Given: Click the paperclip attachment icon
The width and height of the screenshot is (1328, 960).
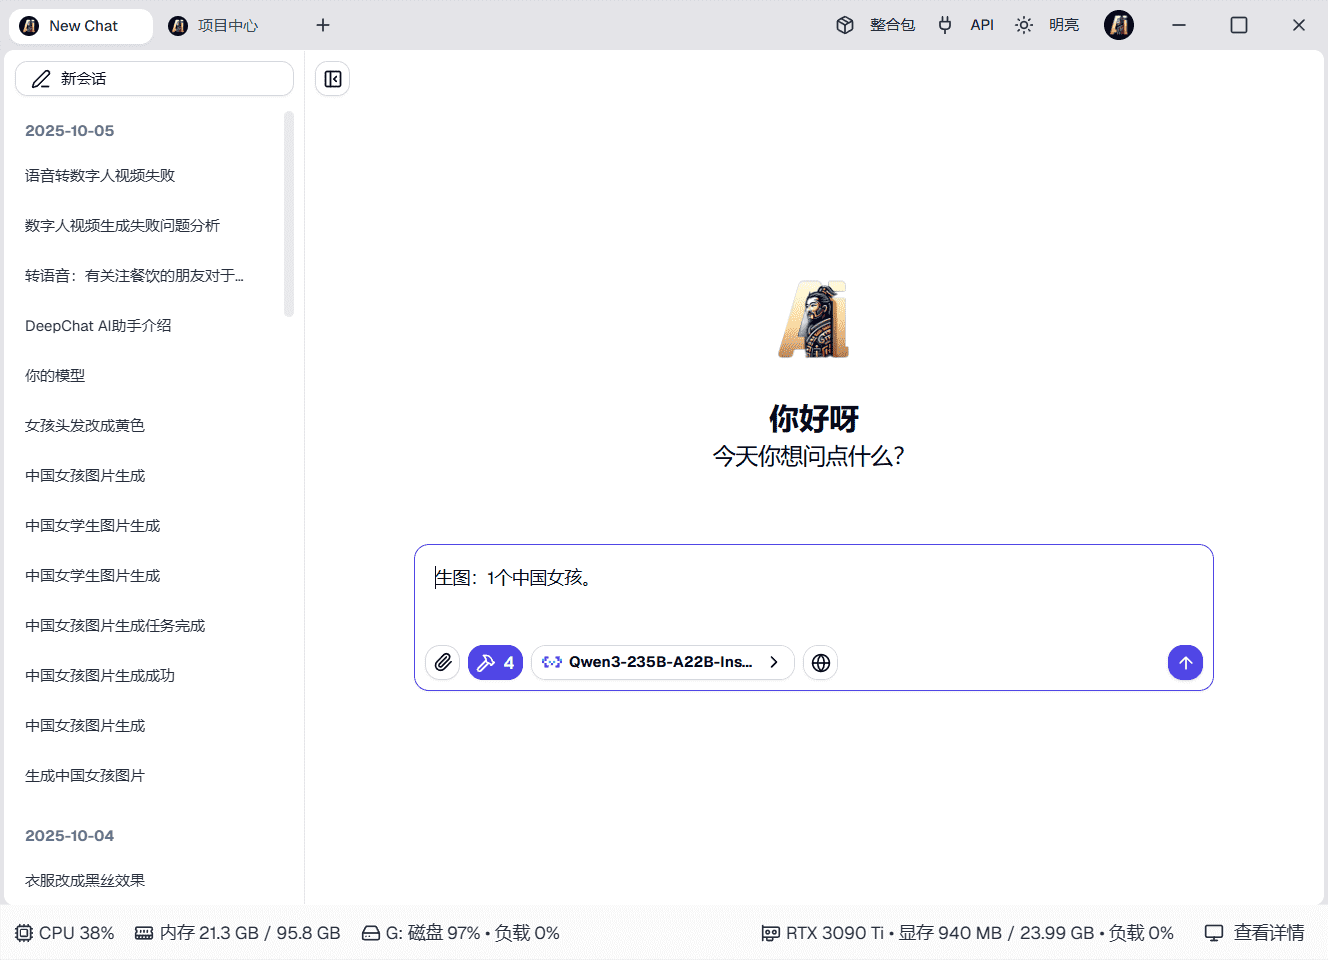Looking at the screenshot, I should [443, 662].
